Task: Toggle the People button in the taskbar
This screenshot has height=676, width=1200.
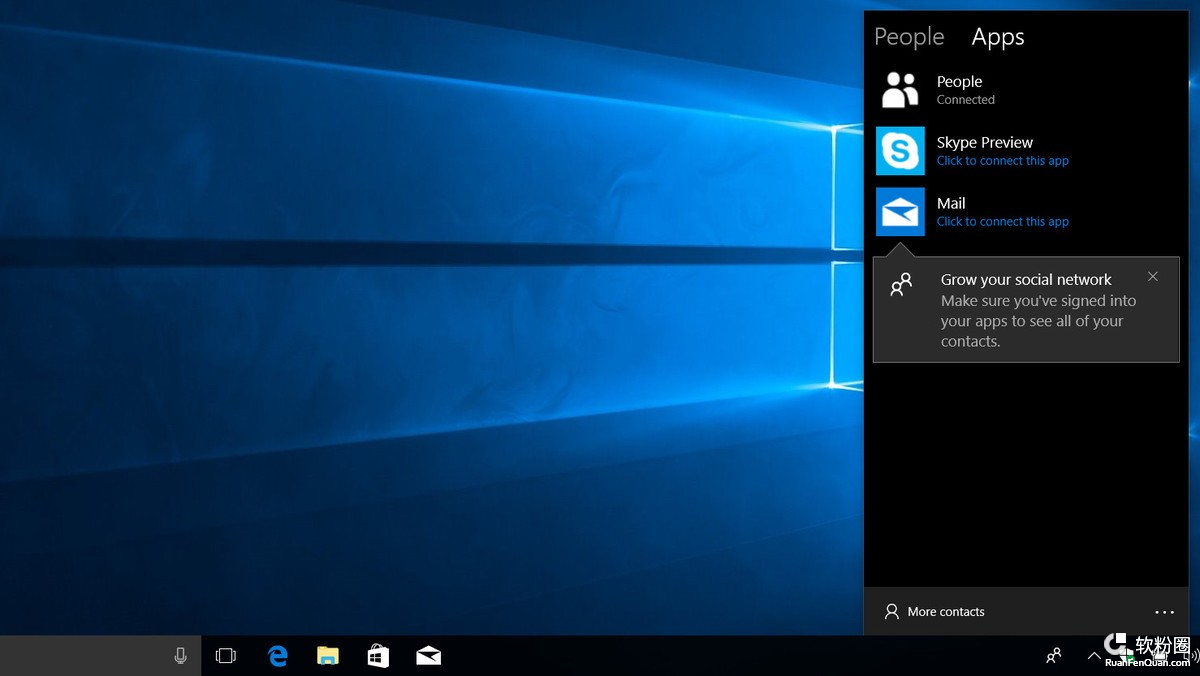Action: coord(1053,656)
